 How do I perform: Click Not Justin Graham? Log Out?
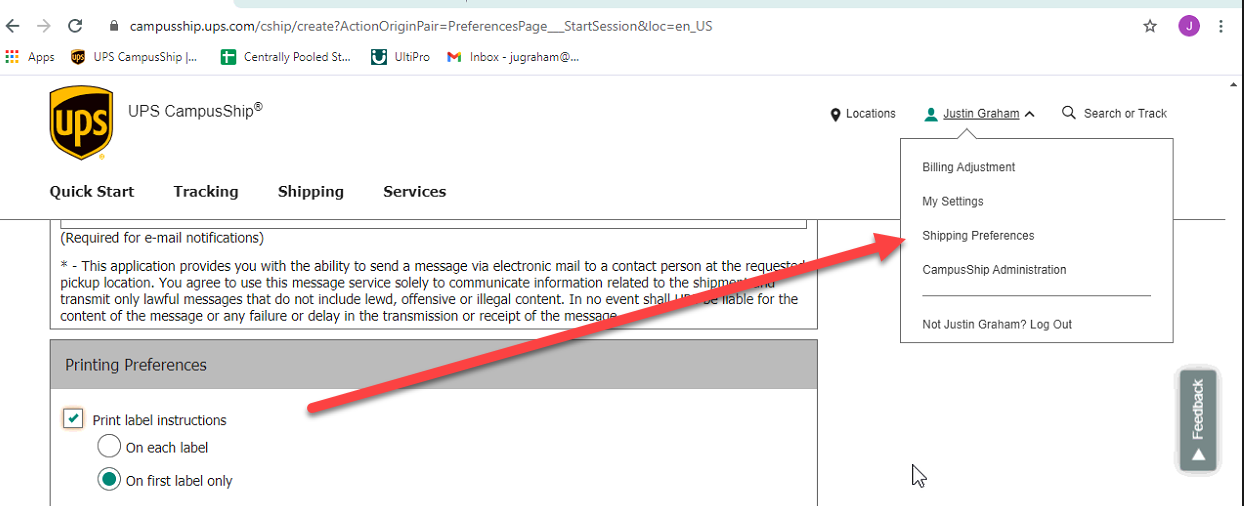(x=997, y=324)
